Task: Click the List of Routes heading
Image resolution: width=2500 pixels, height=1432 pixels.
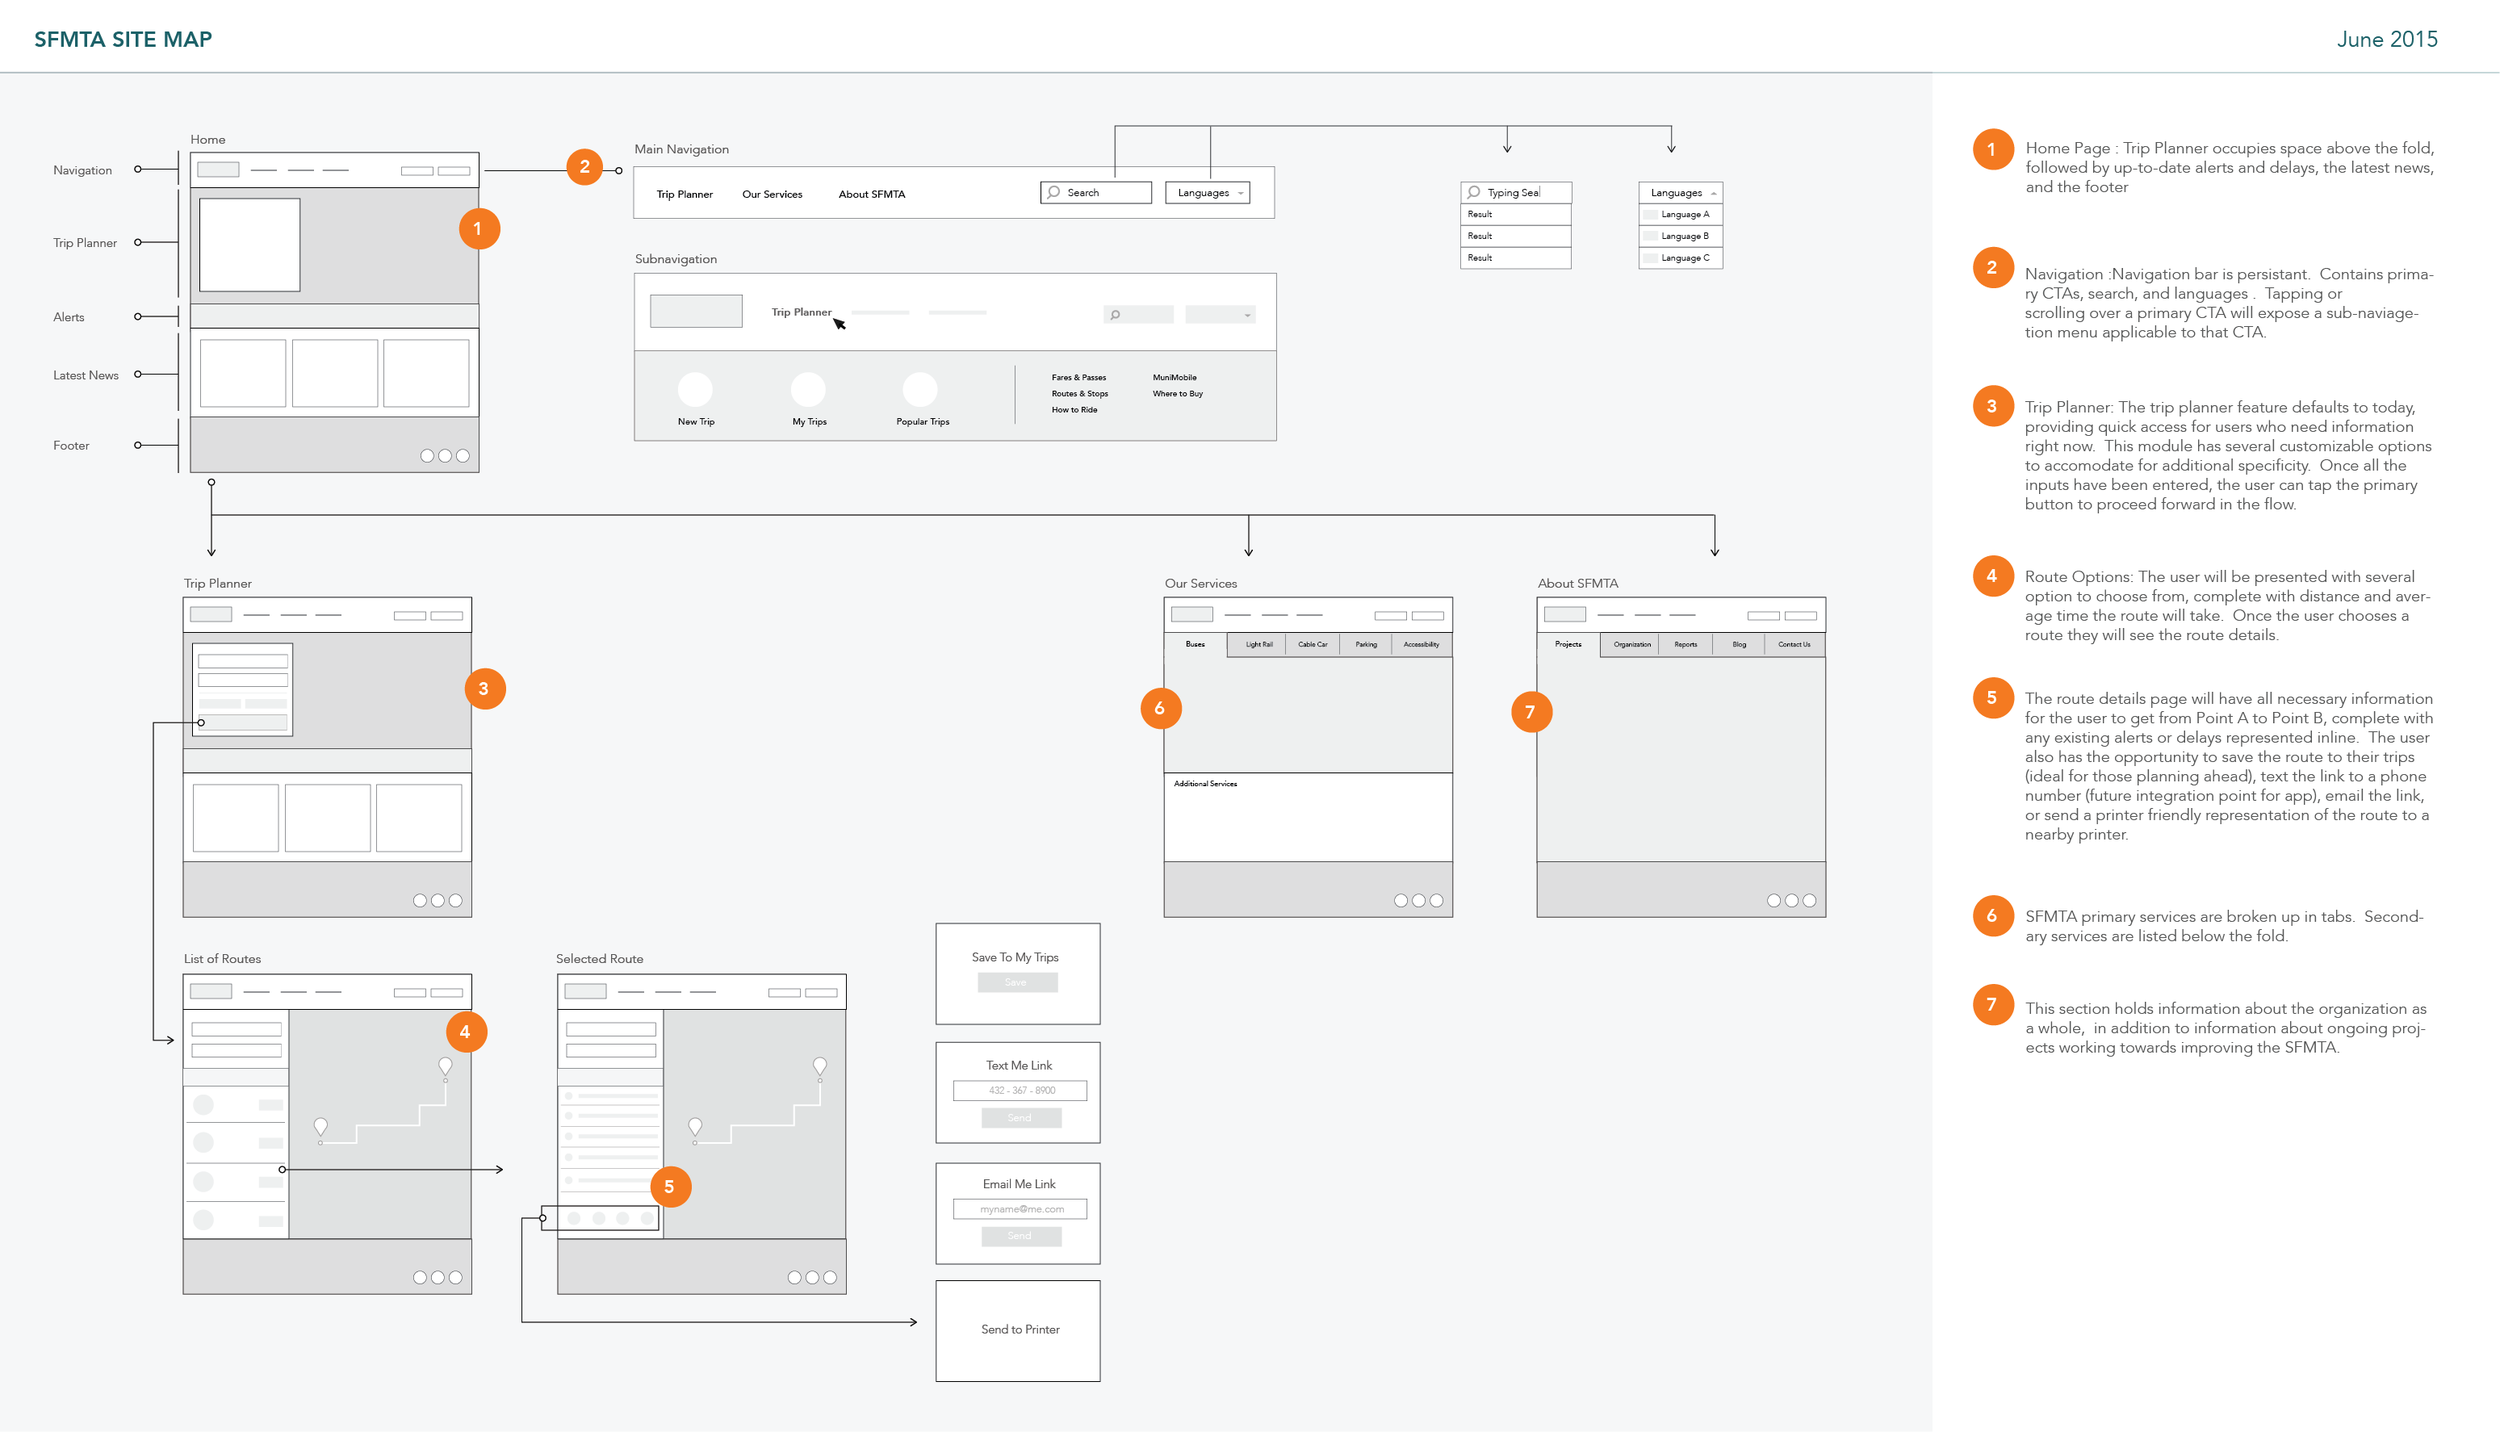Action: pyautogui.click(x=222, y=958)
